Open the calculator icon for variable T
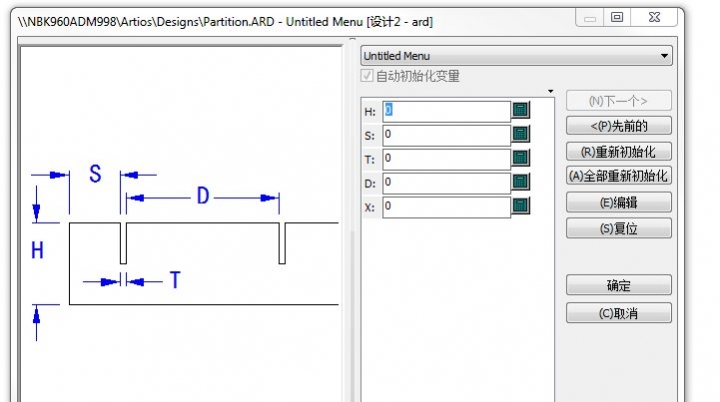Screen dimensions: 720x402 pos(521,158)
